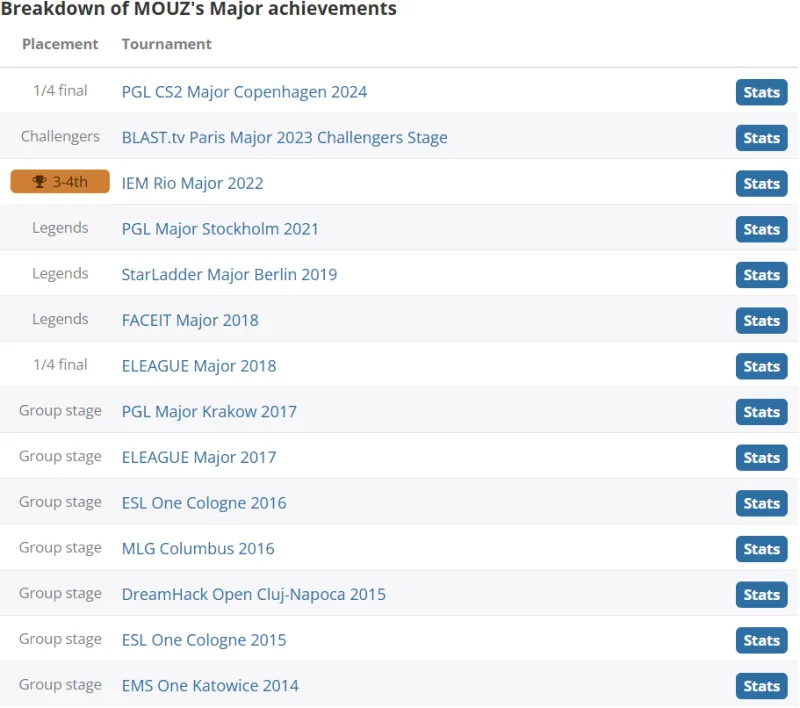The image size is (800, 708).
Task: Open PGL Major Stockholm 2021 link
Action: [x=220, y=229]
